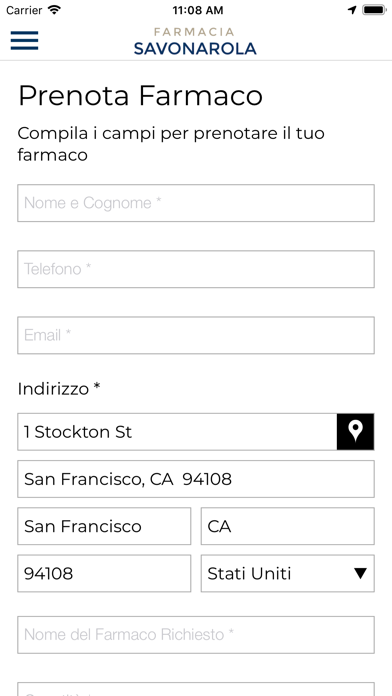
Task: Tap the Wi-Fi status icon
Action: (x=54, y=10)
